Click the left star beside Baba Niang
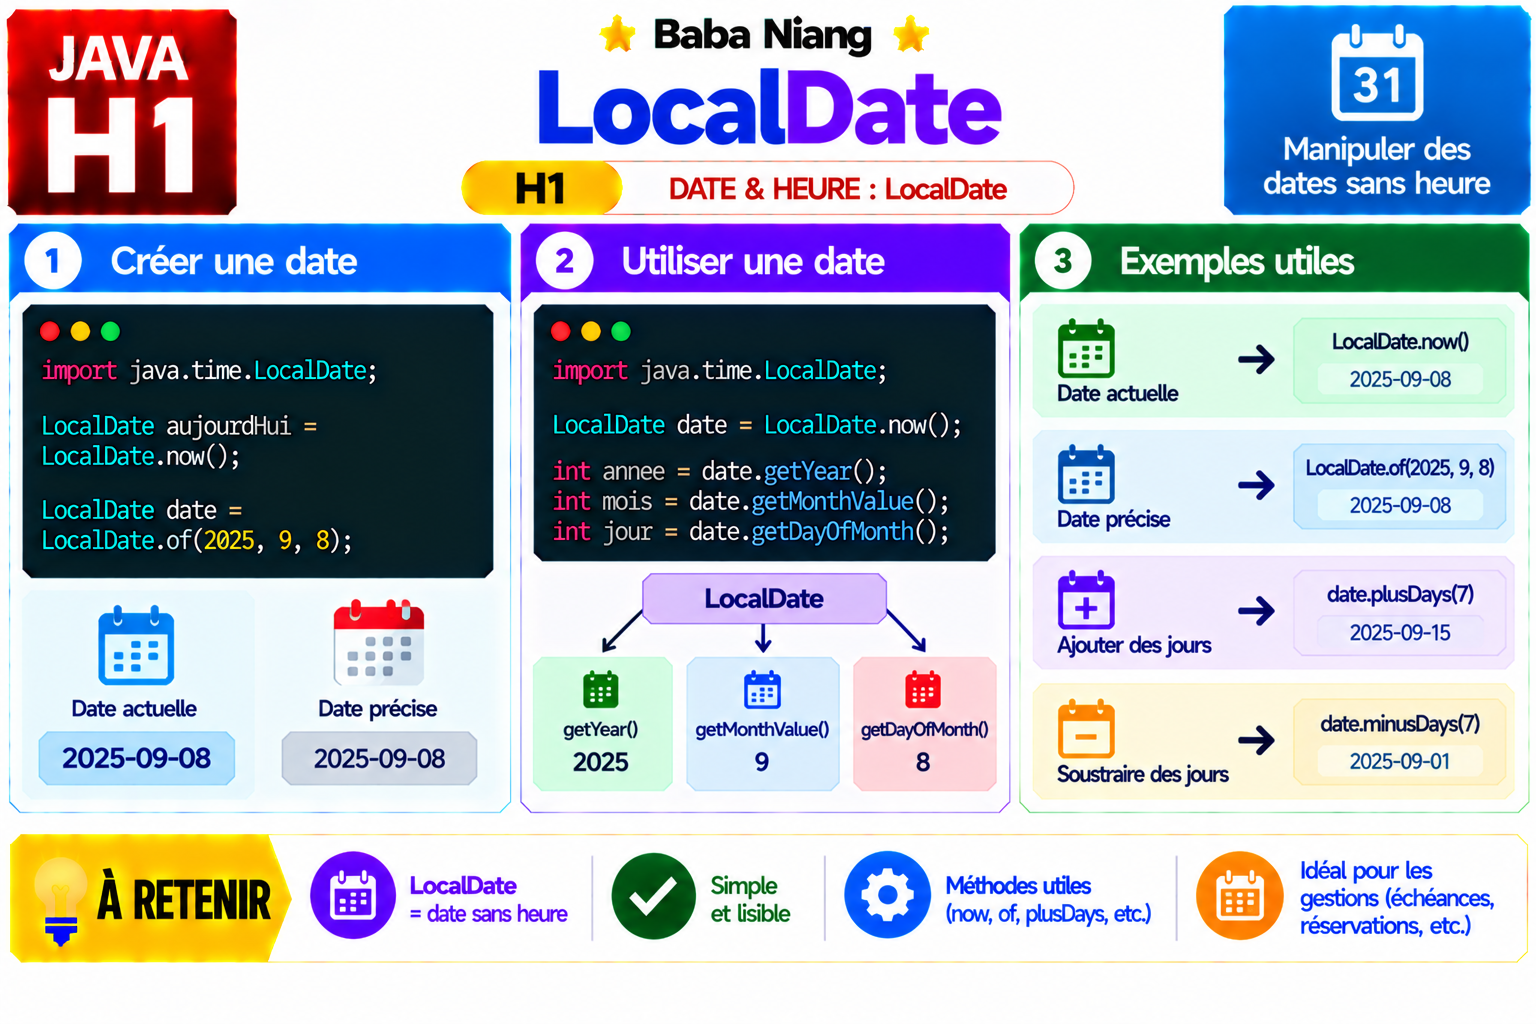1536x1024 pixels. coord(617,35)
